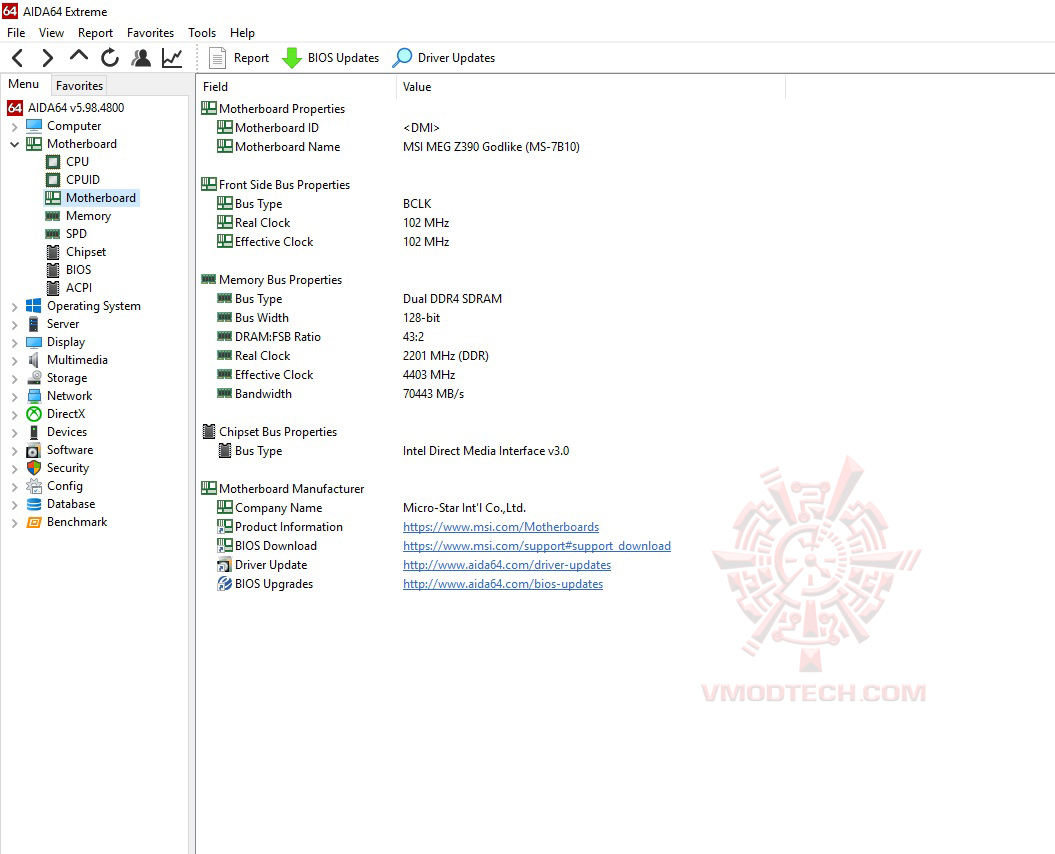
Task: Click the Security shield icon
Action: click(34, 468)
